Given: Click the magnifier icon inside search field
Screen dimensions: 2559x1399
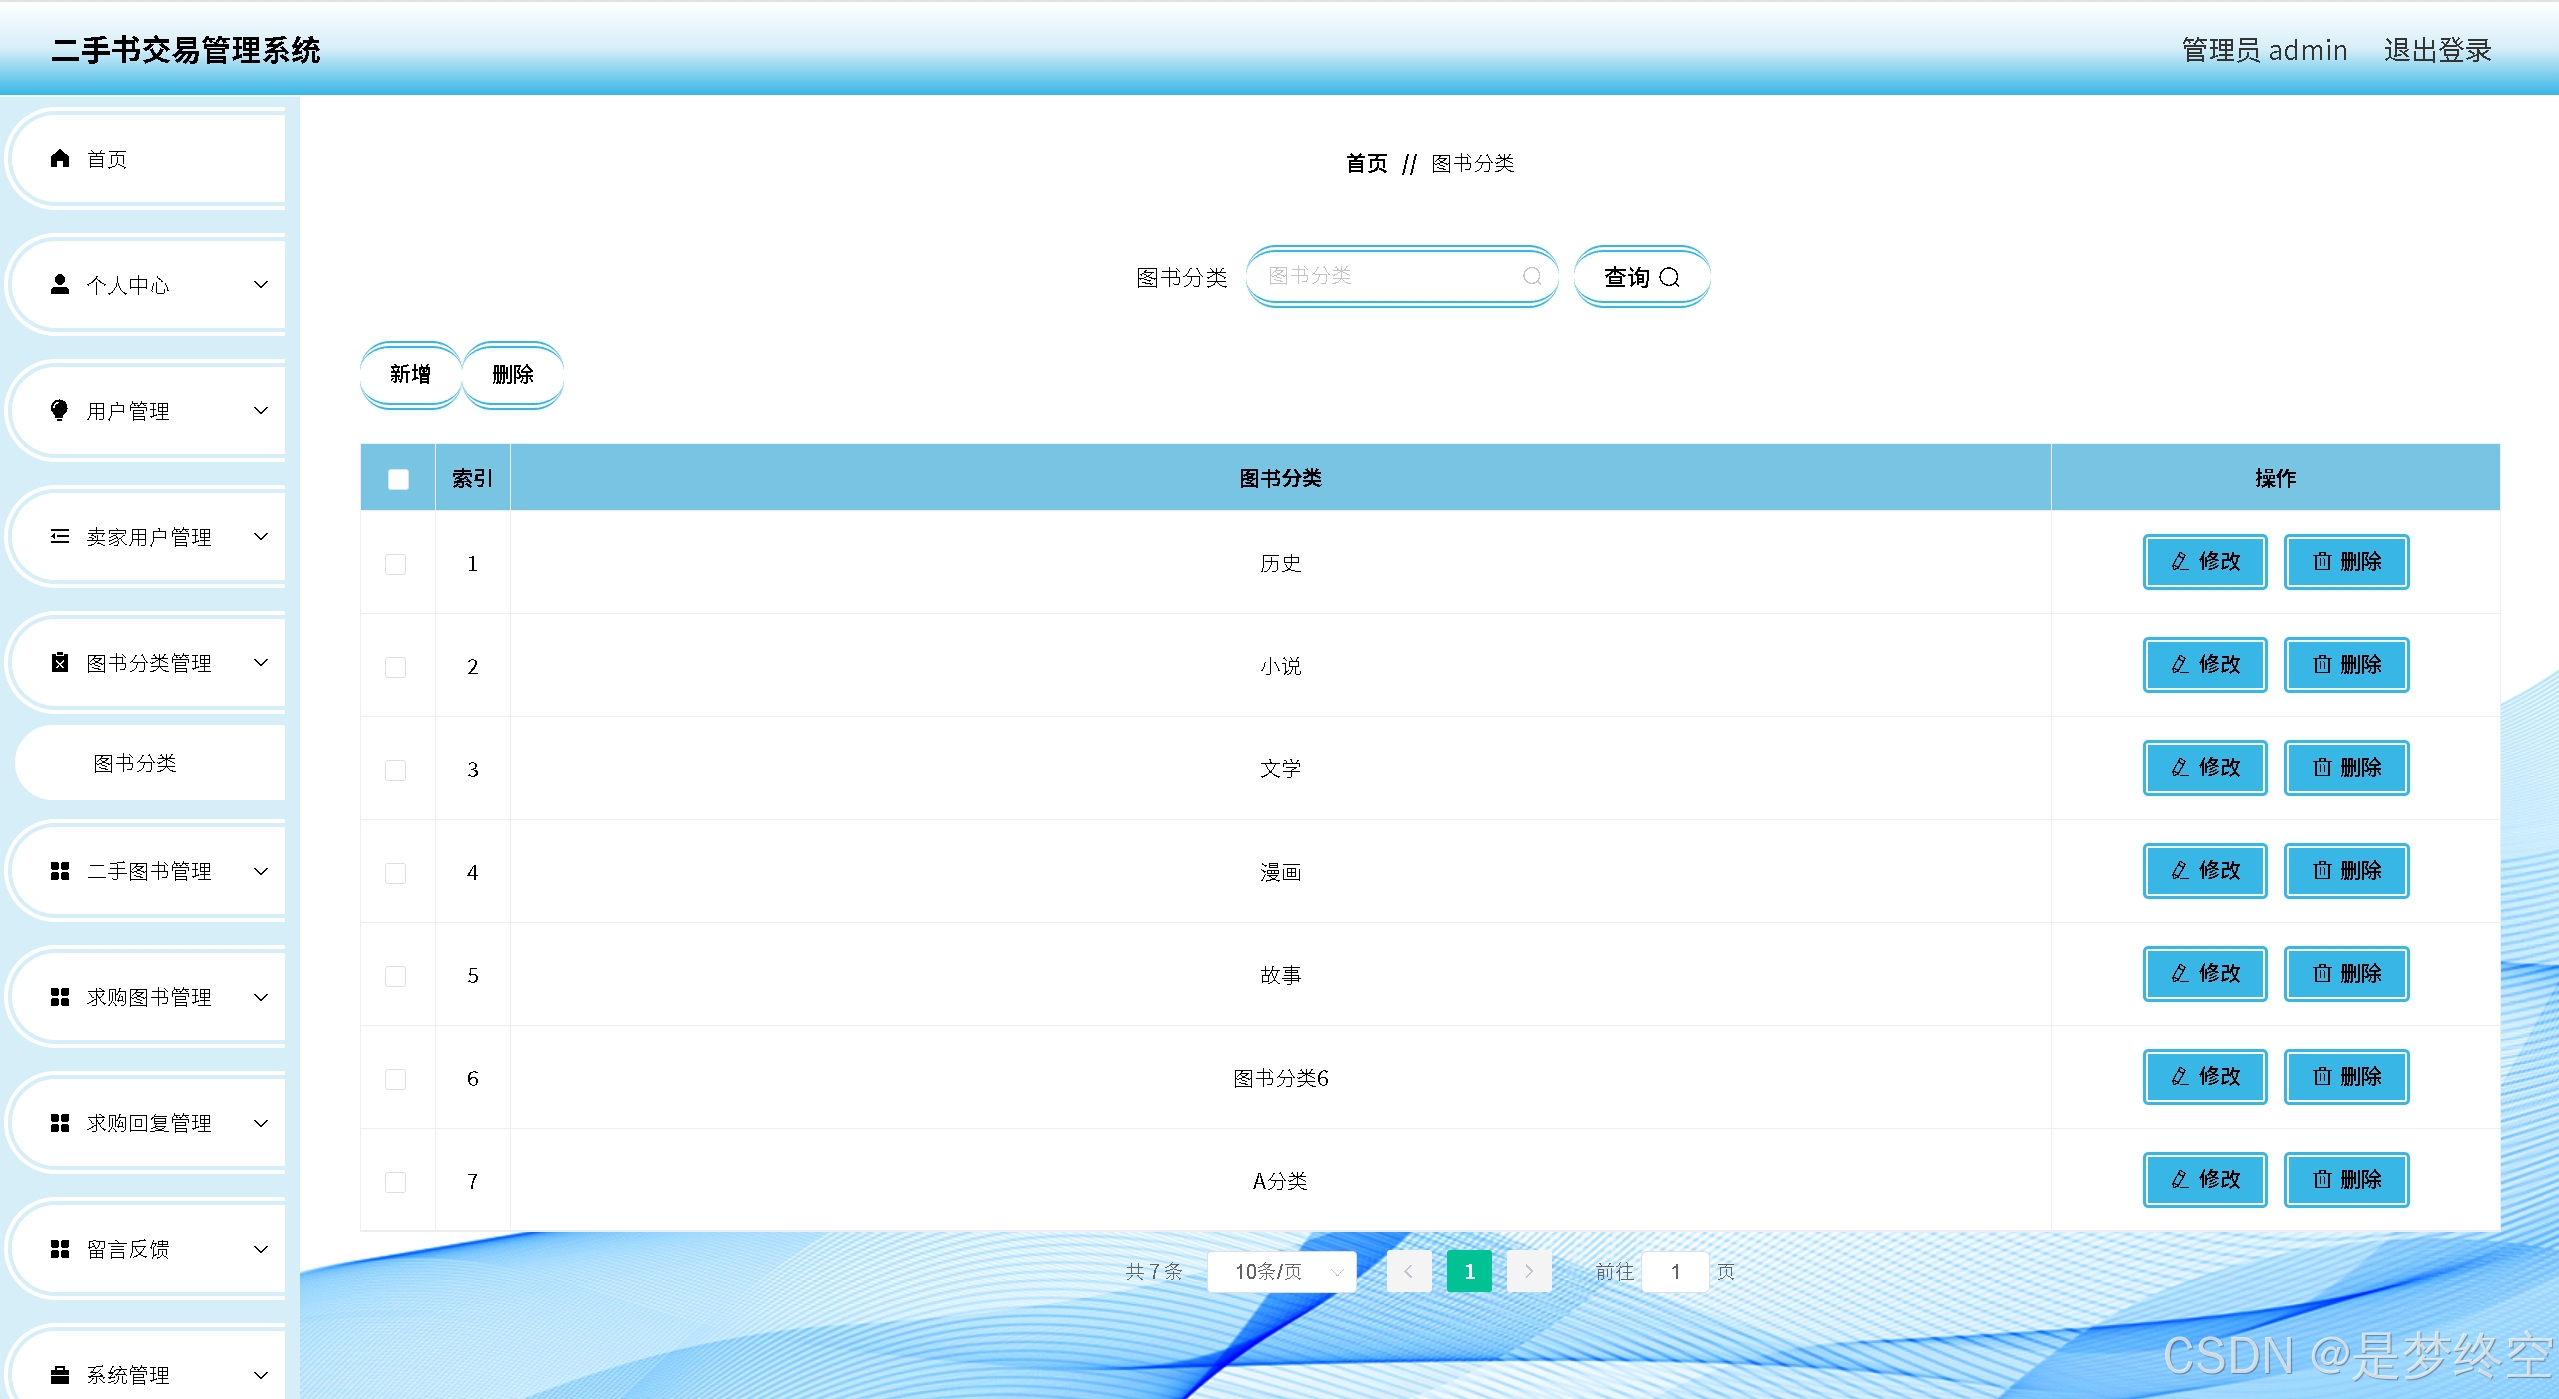Looking at the screenshot, I should pos(1531,276).
